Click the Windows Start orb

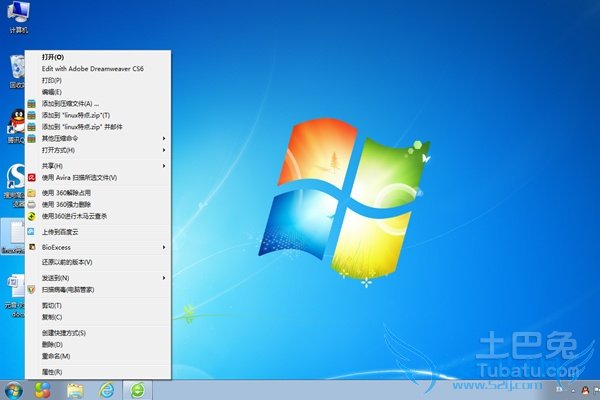pos(13,389)
